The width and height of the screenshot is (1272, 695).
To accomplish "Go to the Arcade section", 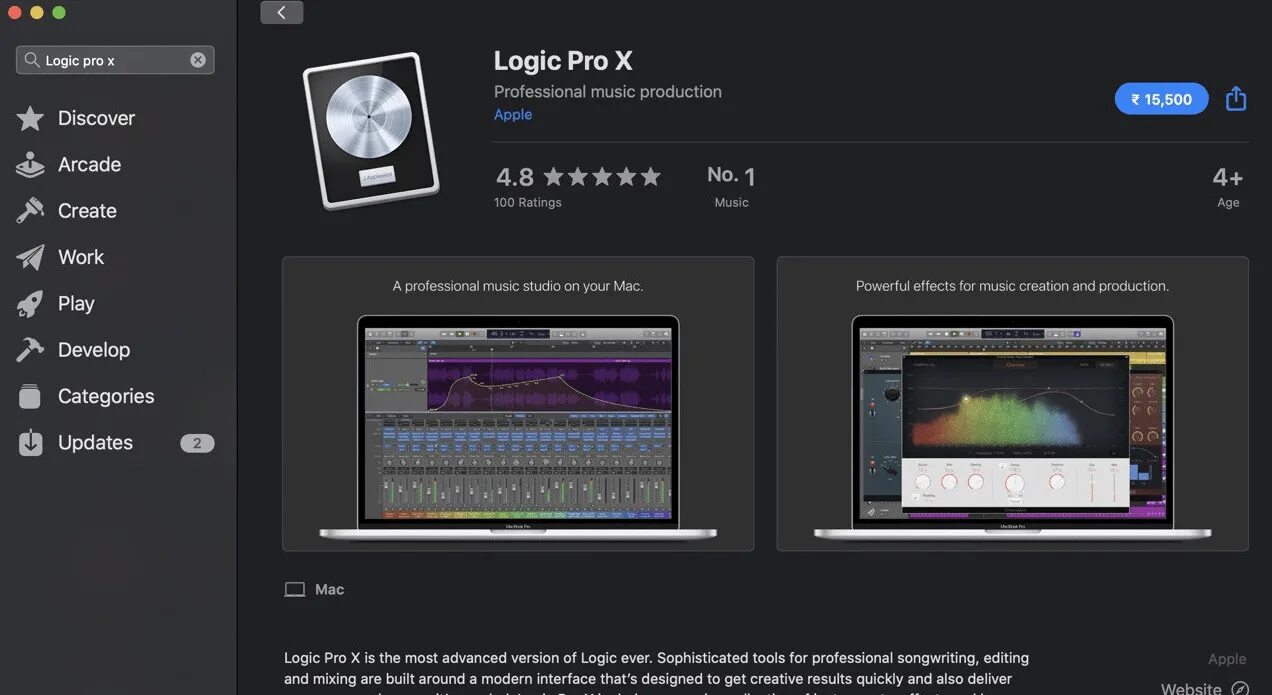I will click(89, 165).
